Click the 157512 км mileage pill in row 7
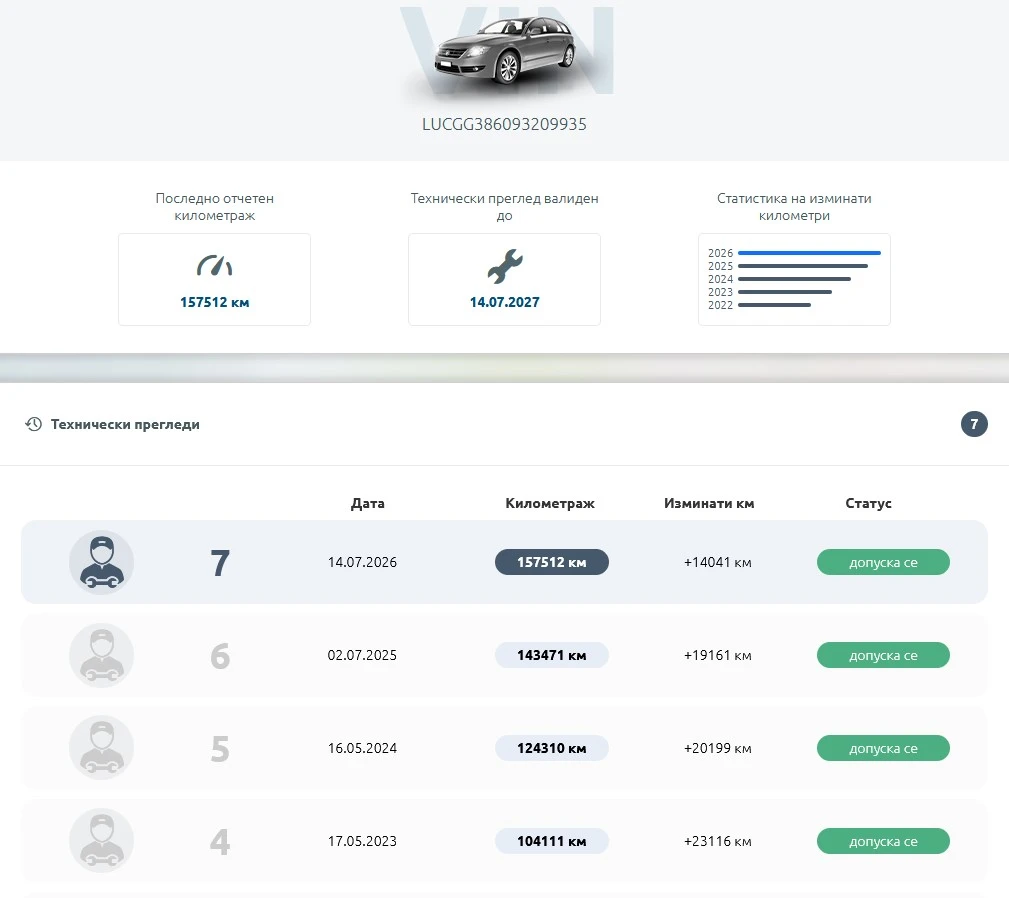The image size is (1009, 898). (x=551, y=562)
